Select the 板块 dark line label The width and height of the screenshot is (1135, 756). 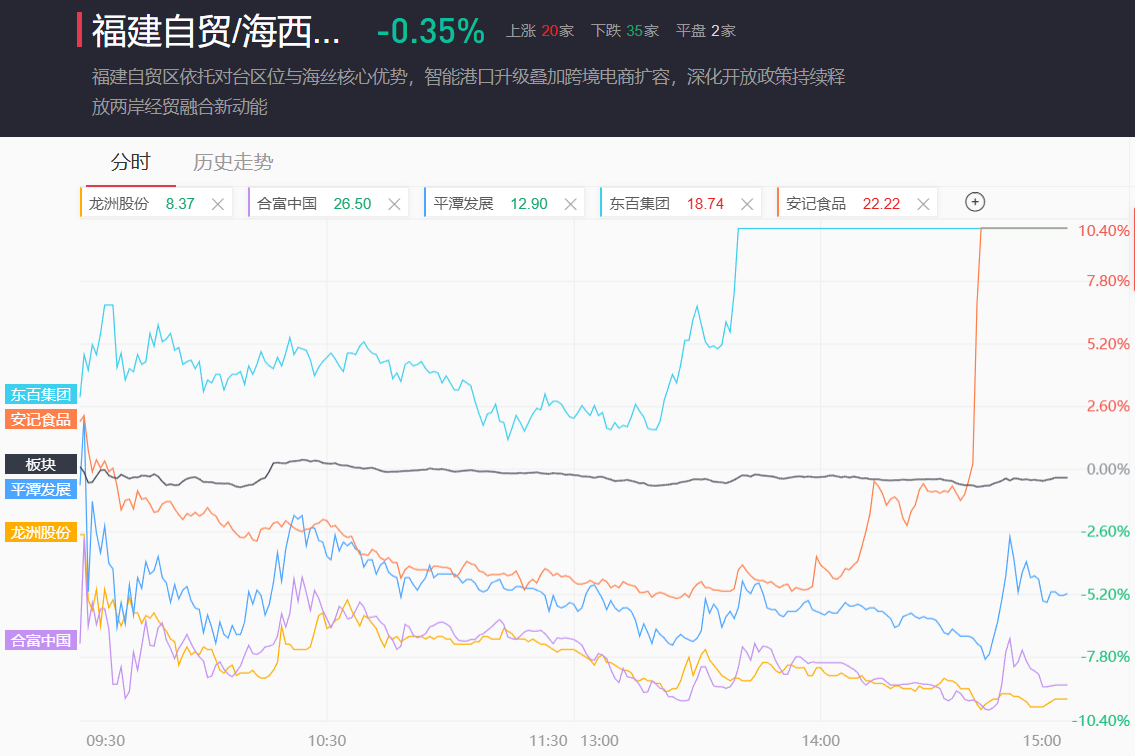pos(41,464)
